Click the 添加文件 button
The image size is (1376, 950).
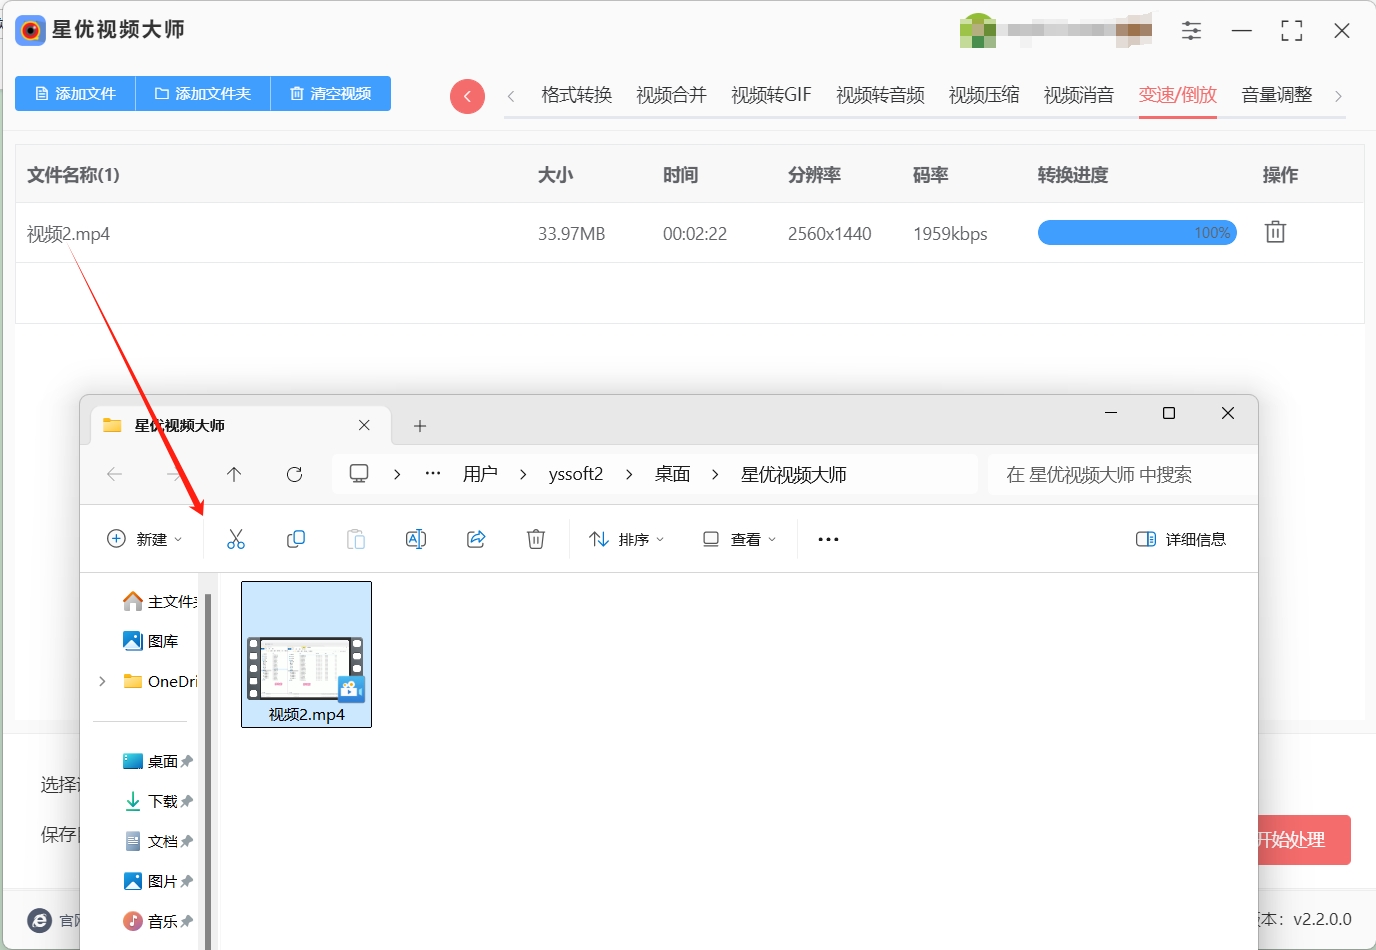pyautogui.click(x=75, y=93)
